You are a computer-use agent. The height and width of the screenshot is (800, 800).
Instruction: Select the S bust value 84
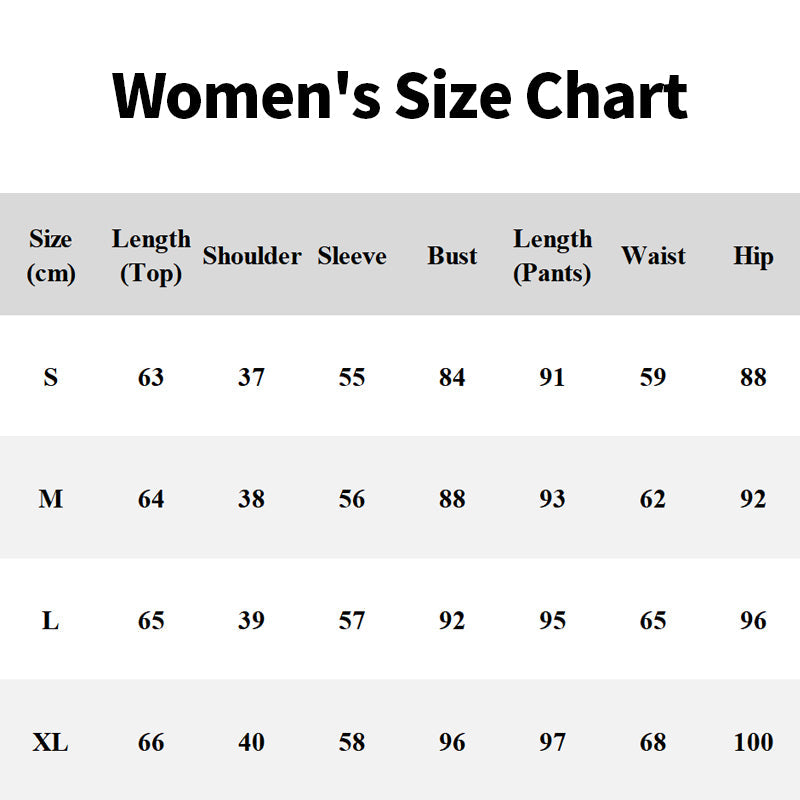[x=452, y=378]
